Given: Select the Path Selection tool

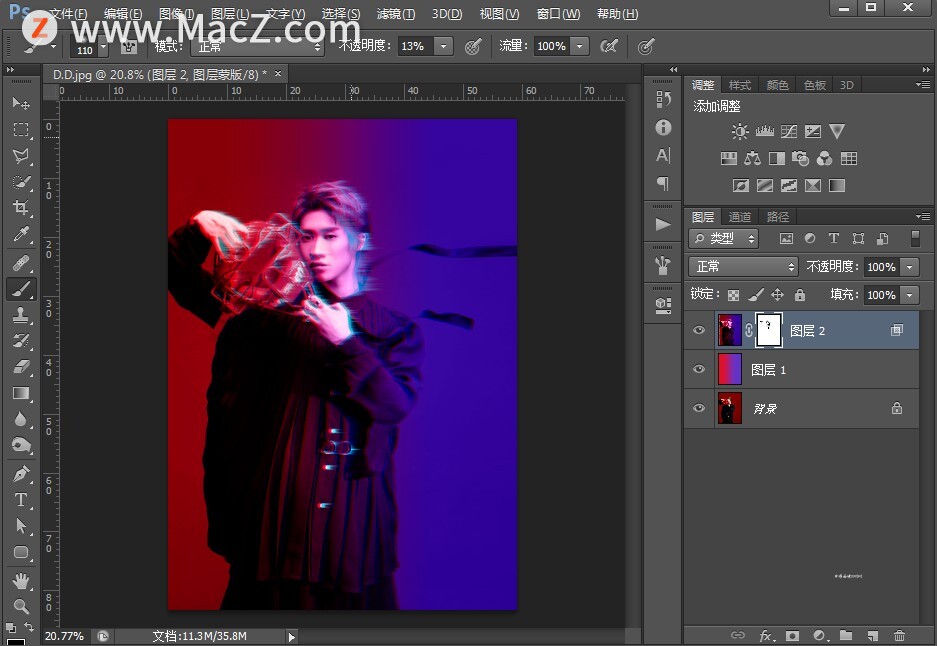Looking at the screenshot, I should click(21, 526).
